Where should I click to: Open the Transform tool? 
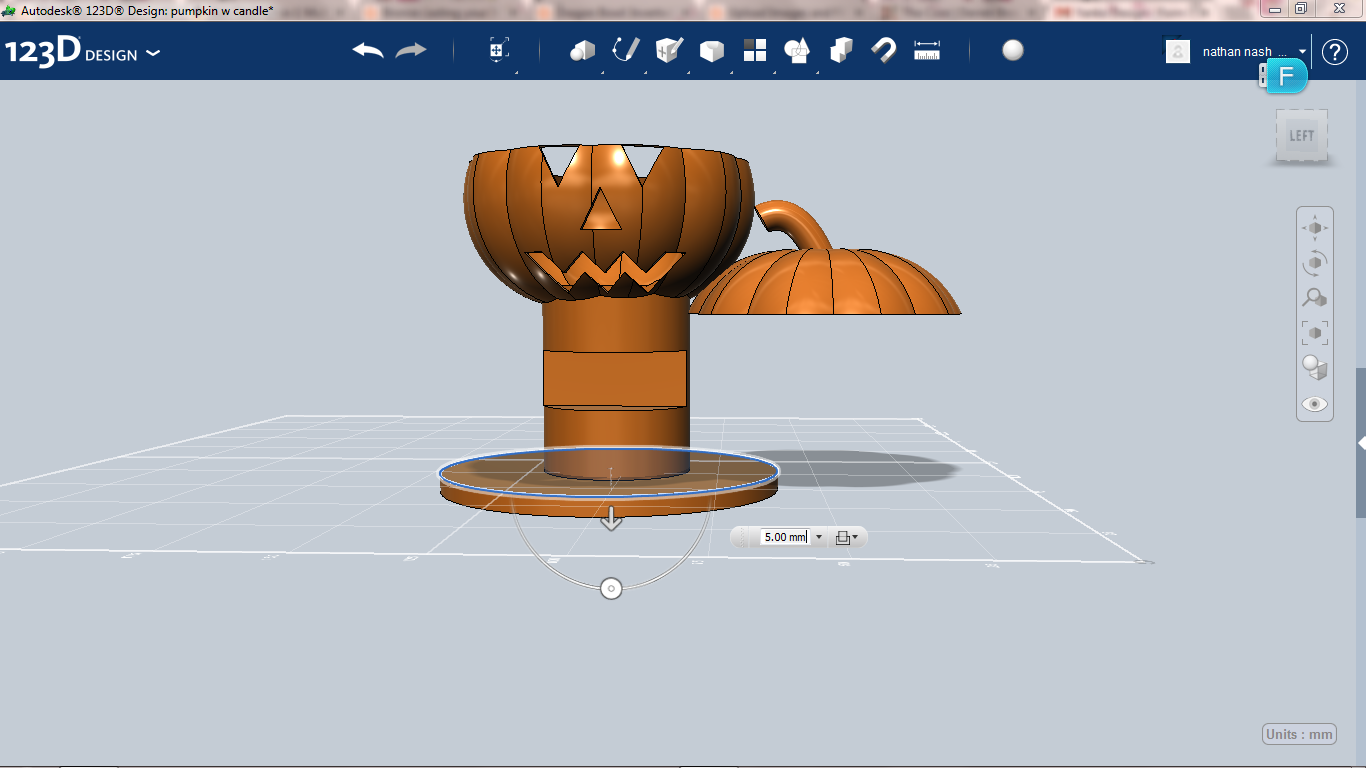click(499, 51)
